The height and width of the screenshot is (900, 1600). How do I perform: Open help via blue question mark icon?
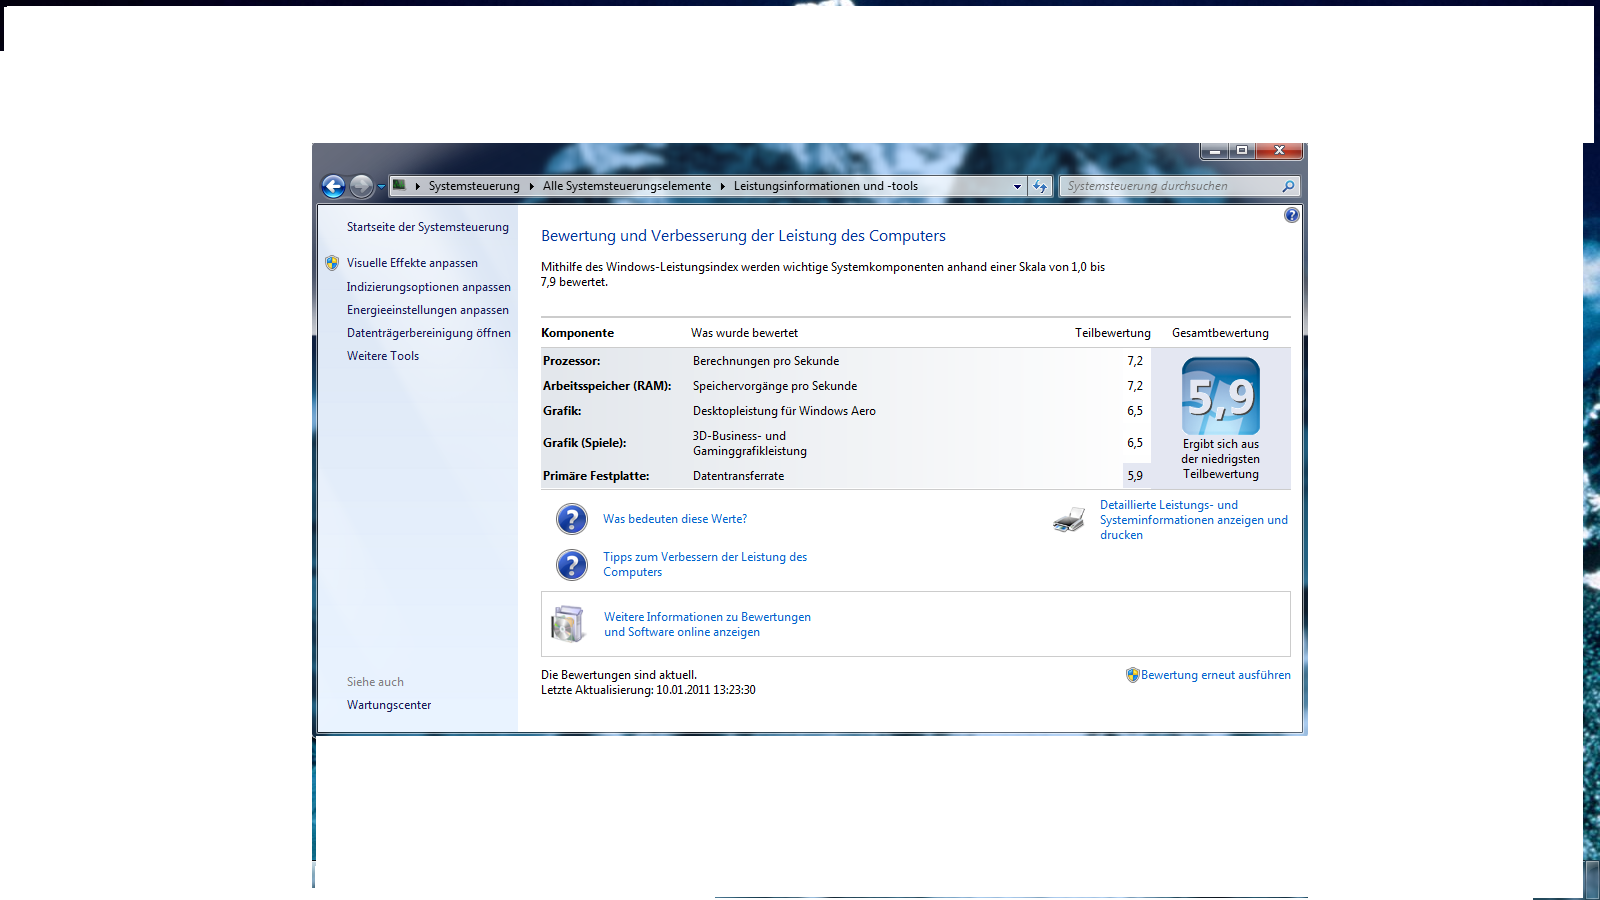(x=1291, y=215)
